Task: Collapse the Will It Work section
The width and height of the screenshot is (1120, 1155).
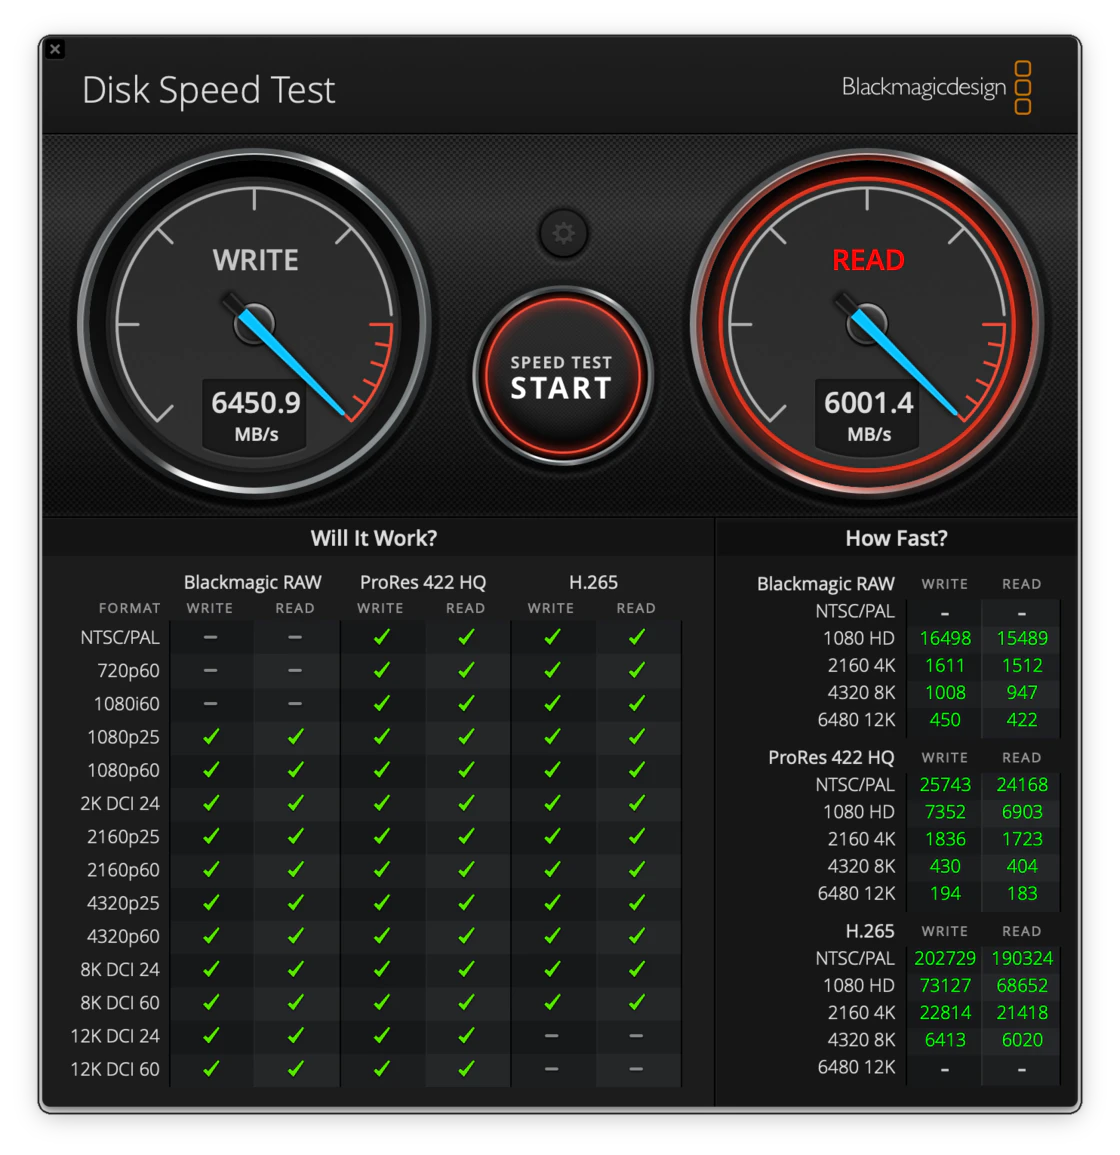Action: pos(374,538)
